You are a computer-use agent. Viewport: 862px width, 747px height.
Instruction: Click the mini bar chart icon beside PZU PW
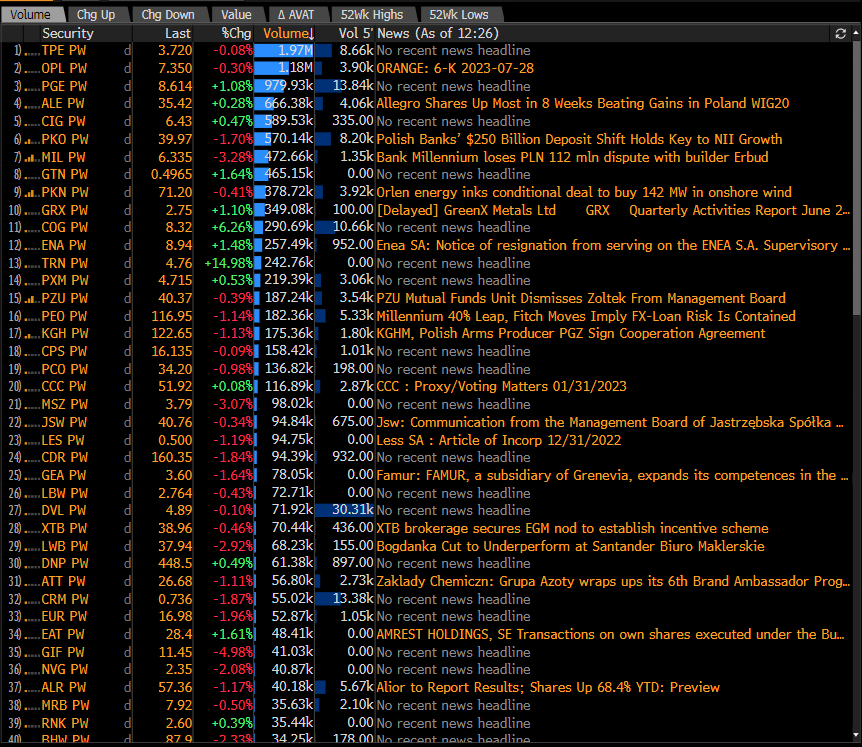(30, 298)
